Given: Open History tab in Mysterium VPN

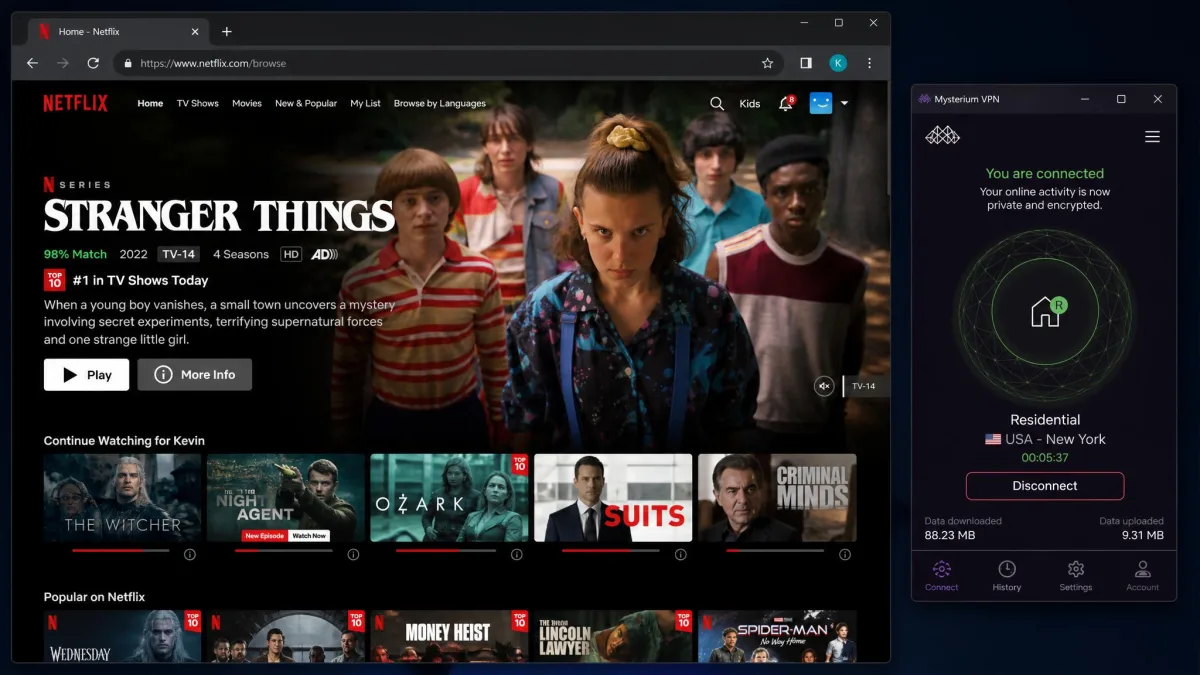Looking at the screenshot, I should point(1007,575).
